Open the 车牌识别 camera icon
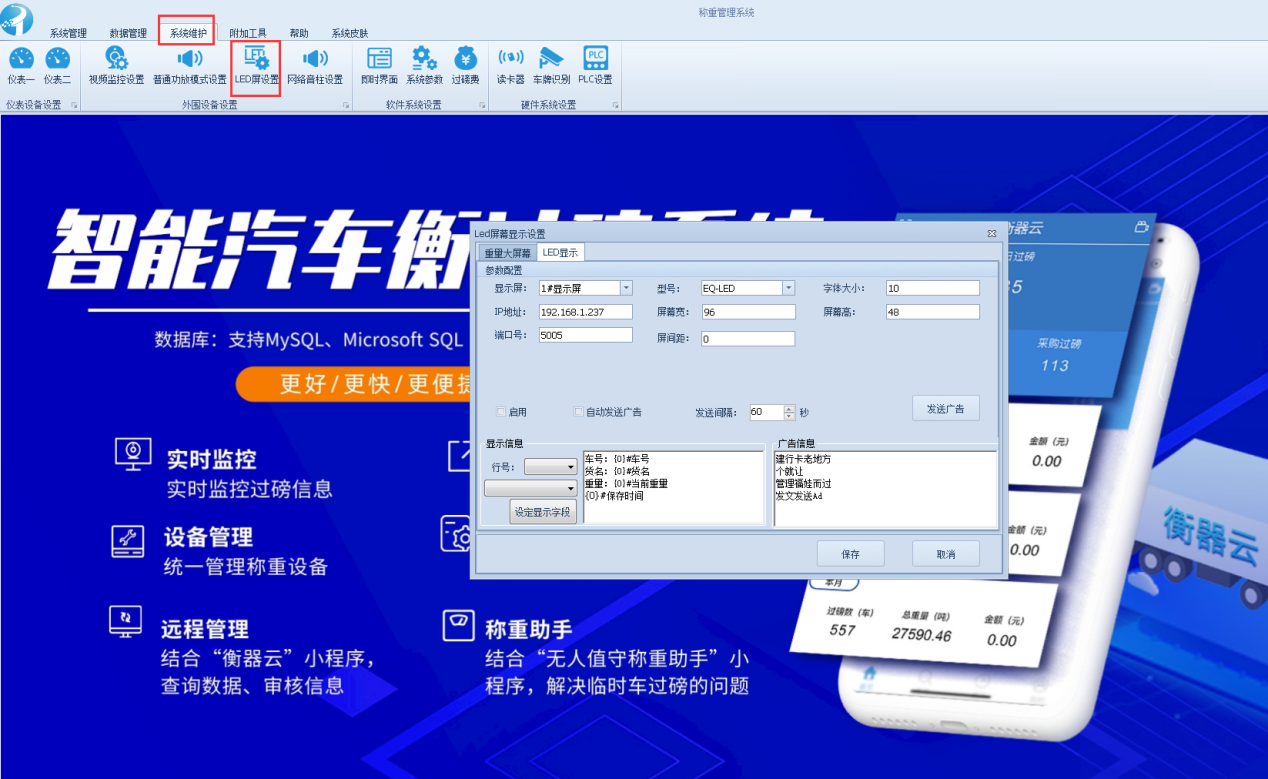This screenshot has width=1268, height=779. pos(551,64)
